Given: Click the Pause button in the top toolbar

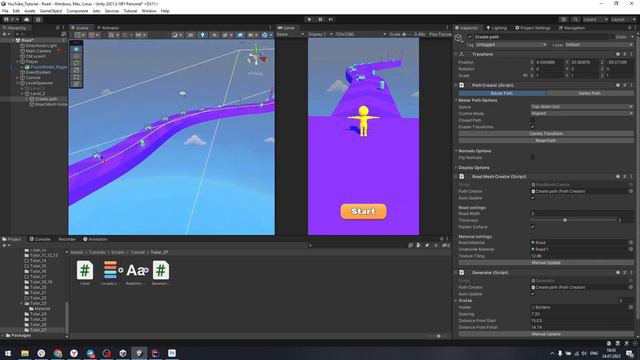Looking at the screenshot, I should [x=320, y=19].
